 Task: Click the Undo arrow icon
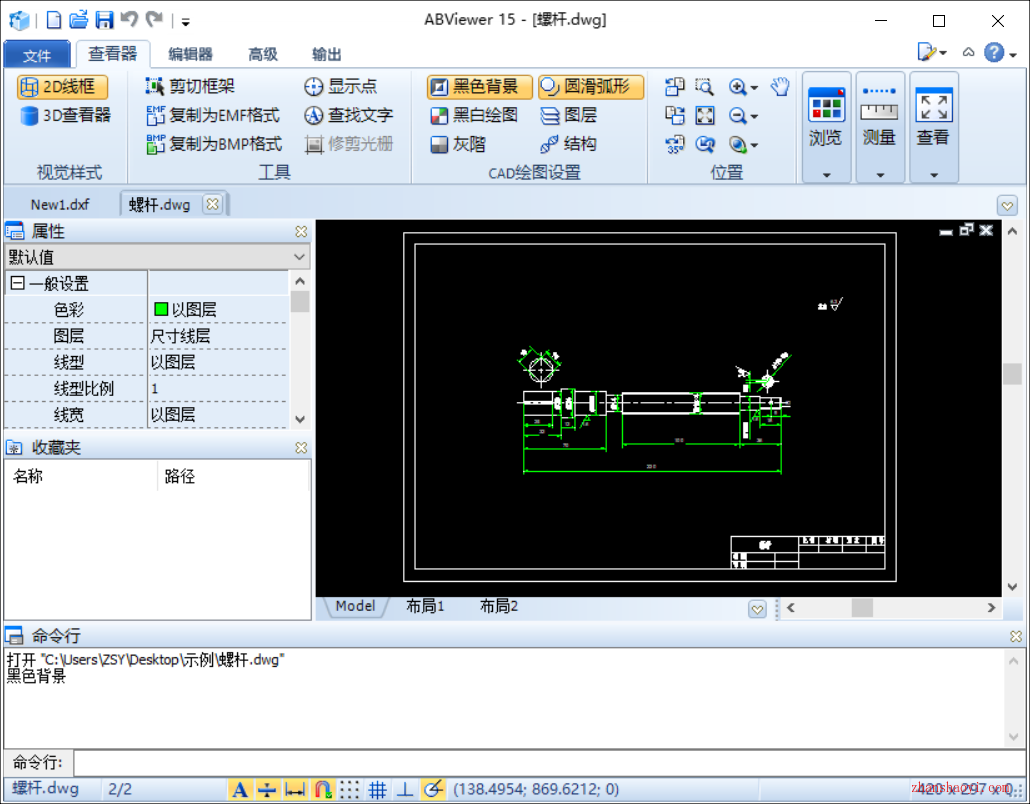click(129, 19)
